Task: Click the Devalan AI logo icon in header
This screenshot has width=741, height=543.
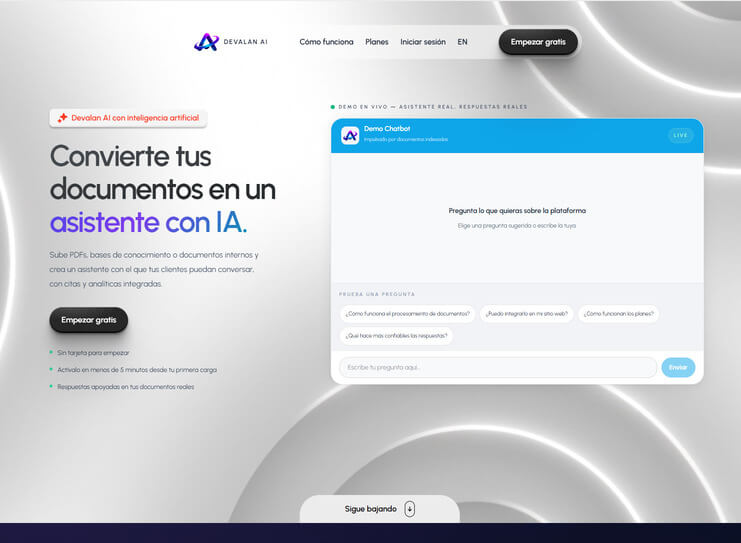Action: tap(207, 42)
